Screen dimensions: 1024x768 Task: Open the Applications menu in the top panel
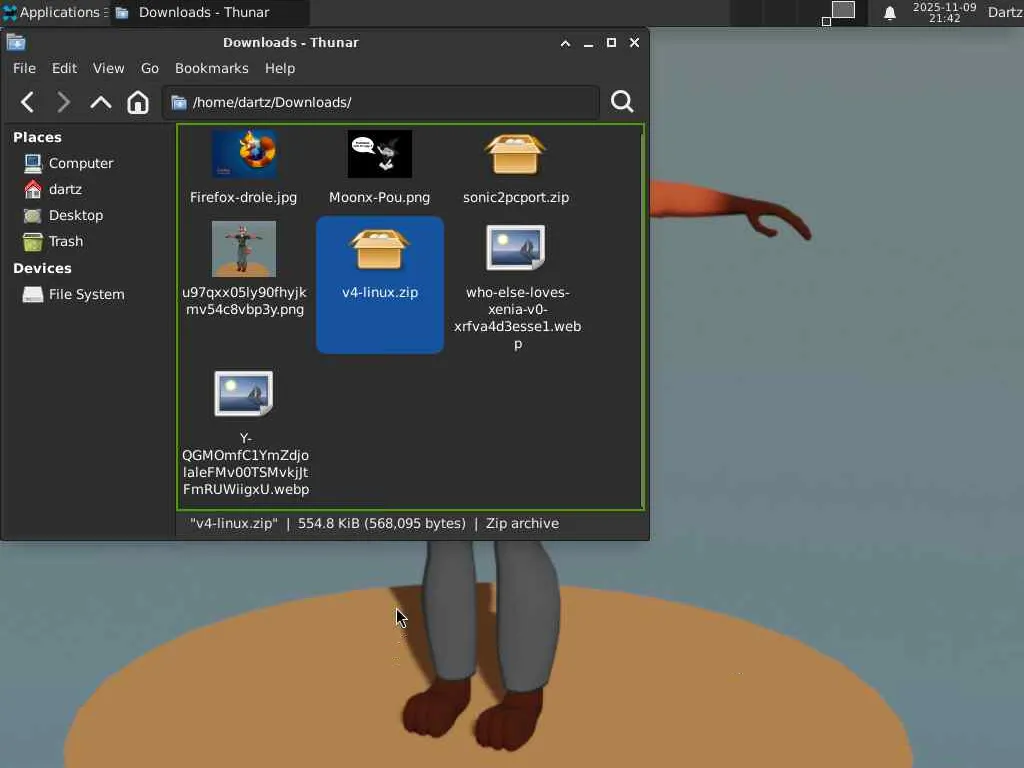[x=55, y=12]
